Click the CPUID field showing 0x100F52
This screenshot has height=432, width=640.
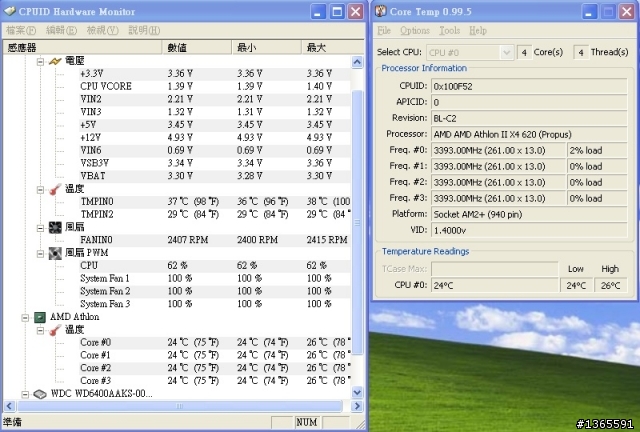coord(529,87)
